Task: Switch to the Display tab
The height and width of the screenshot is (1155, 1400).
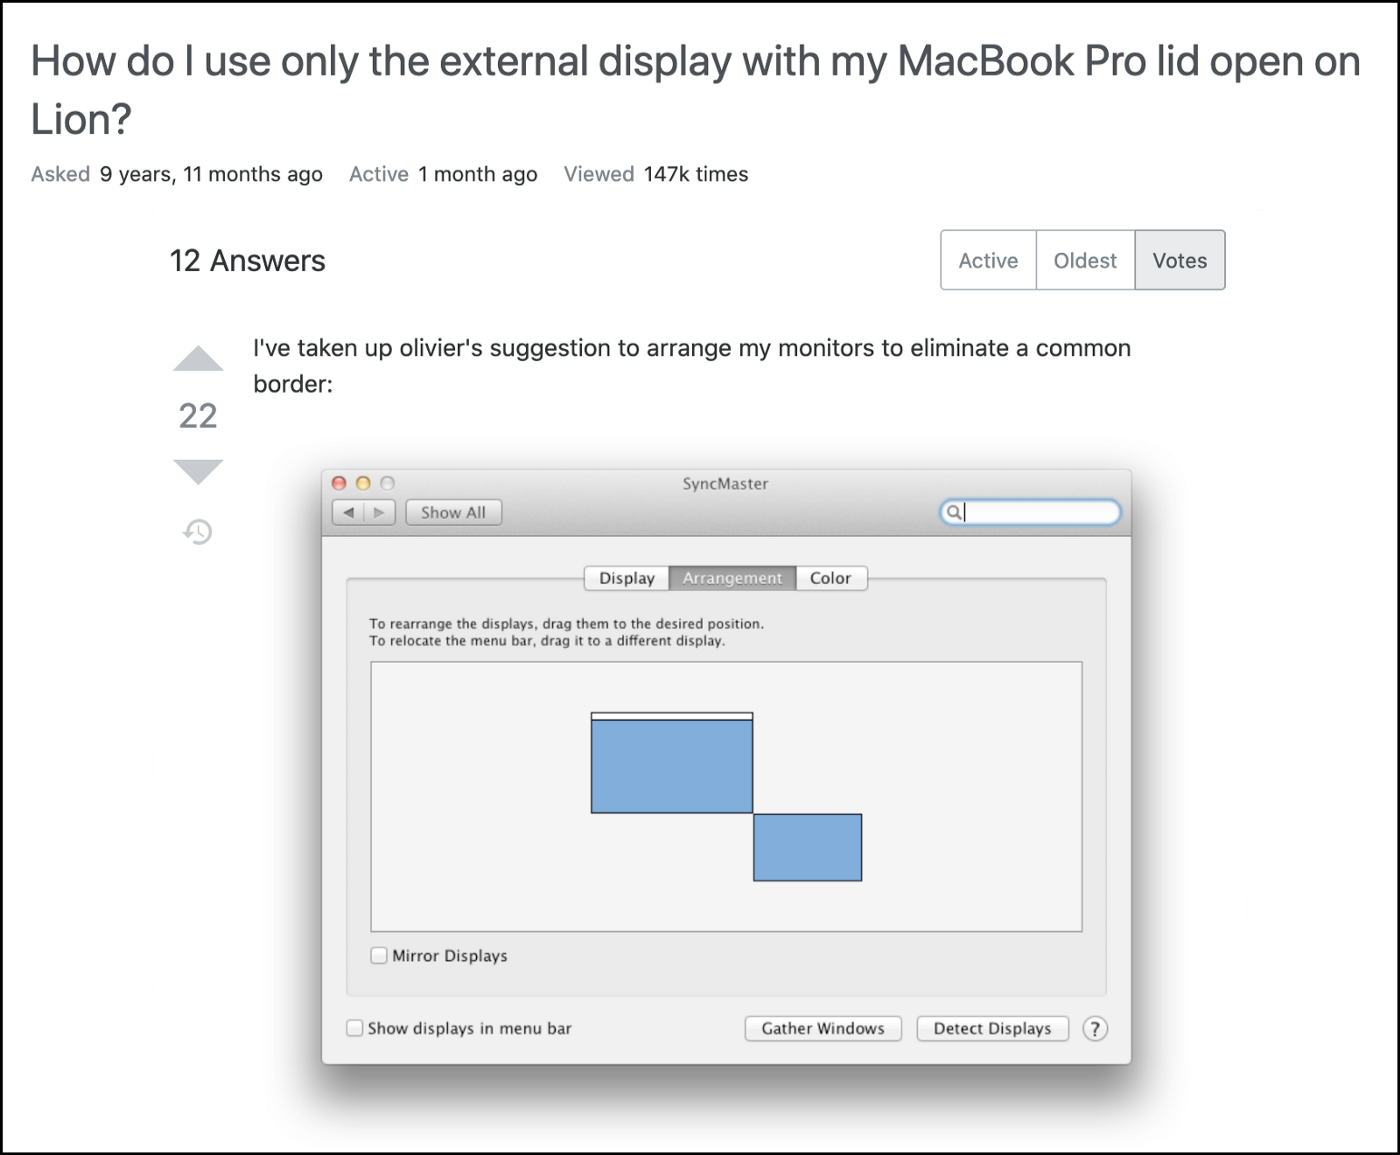Action: point(626,578)
